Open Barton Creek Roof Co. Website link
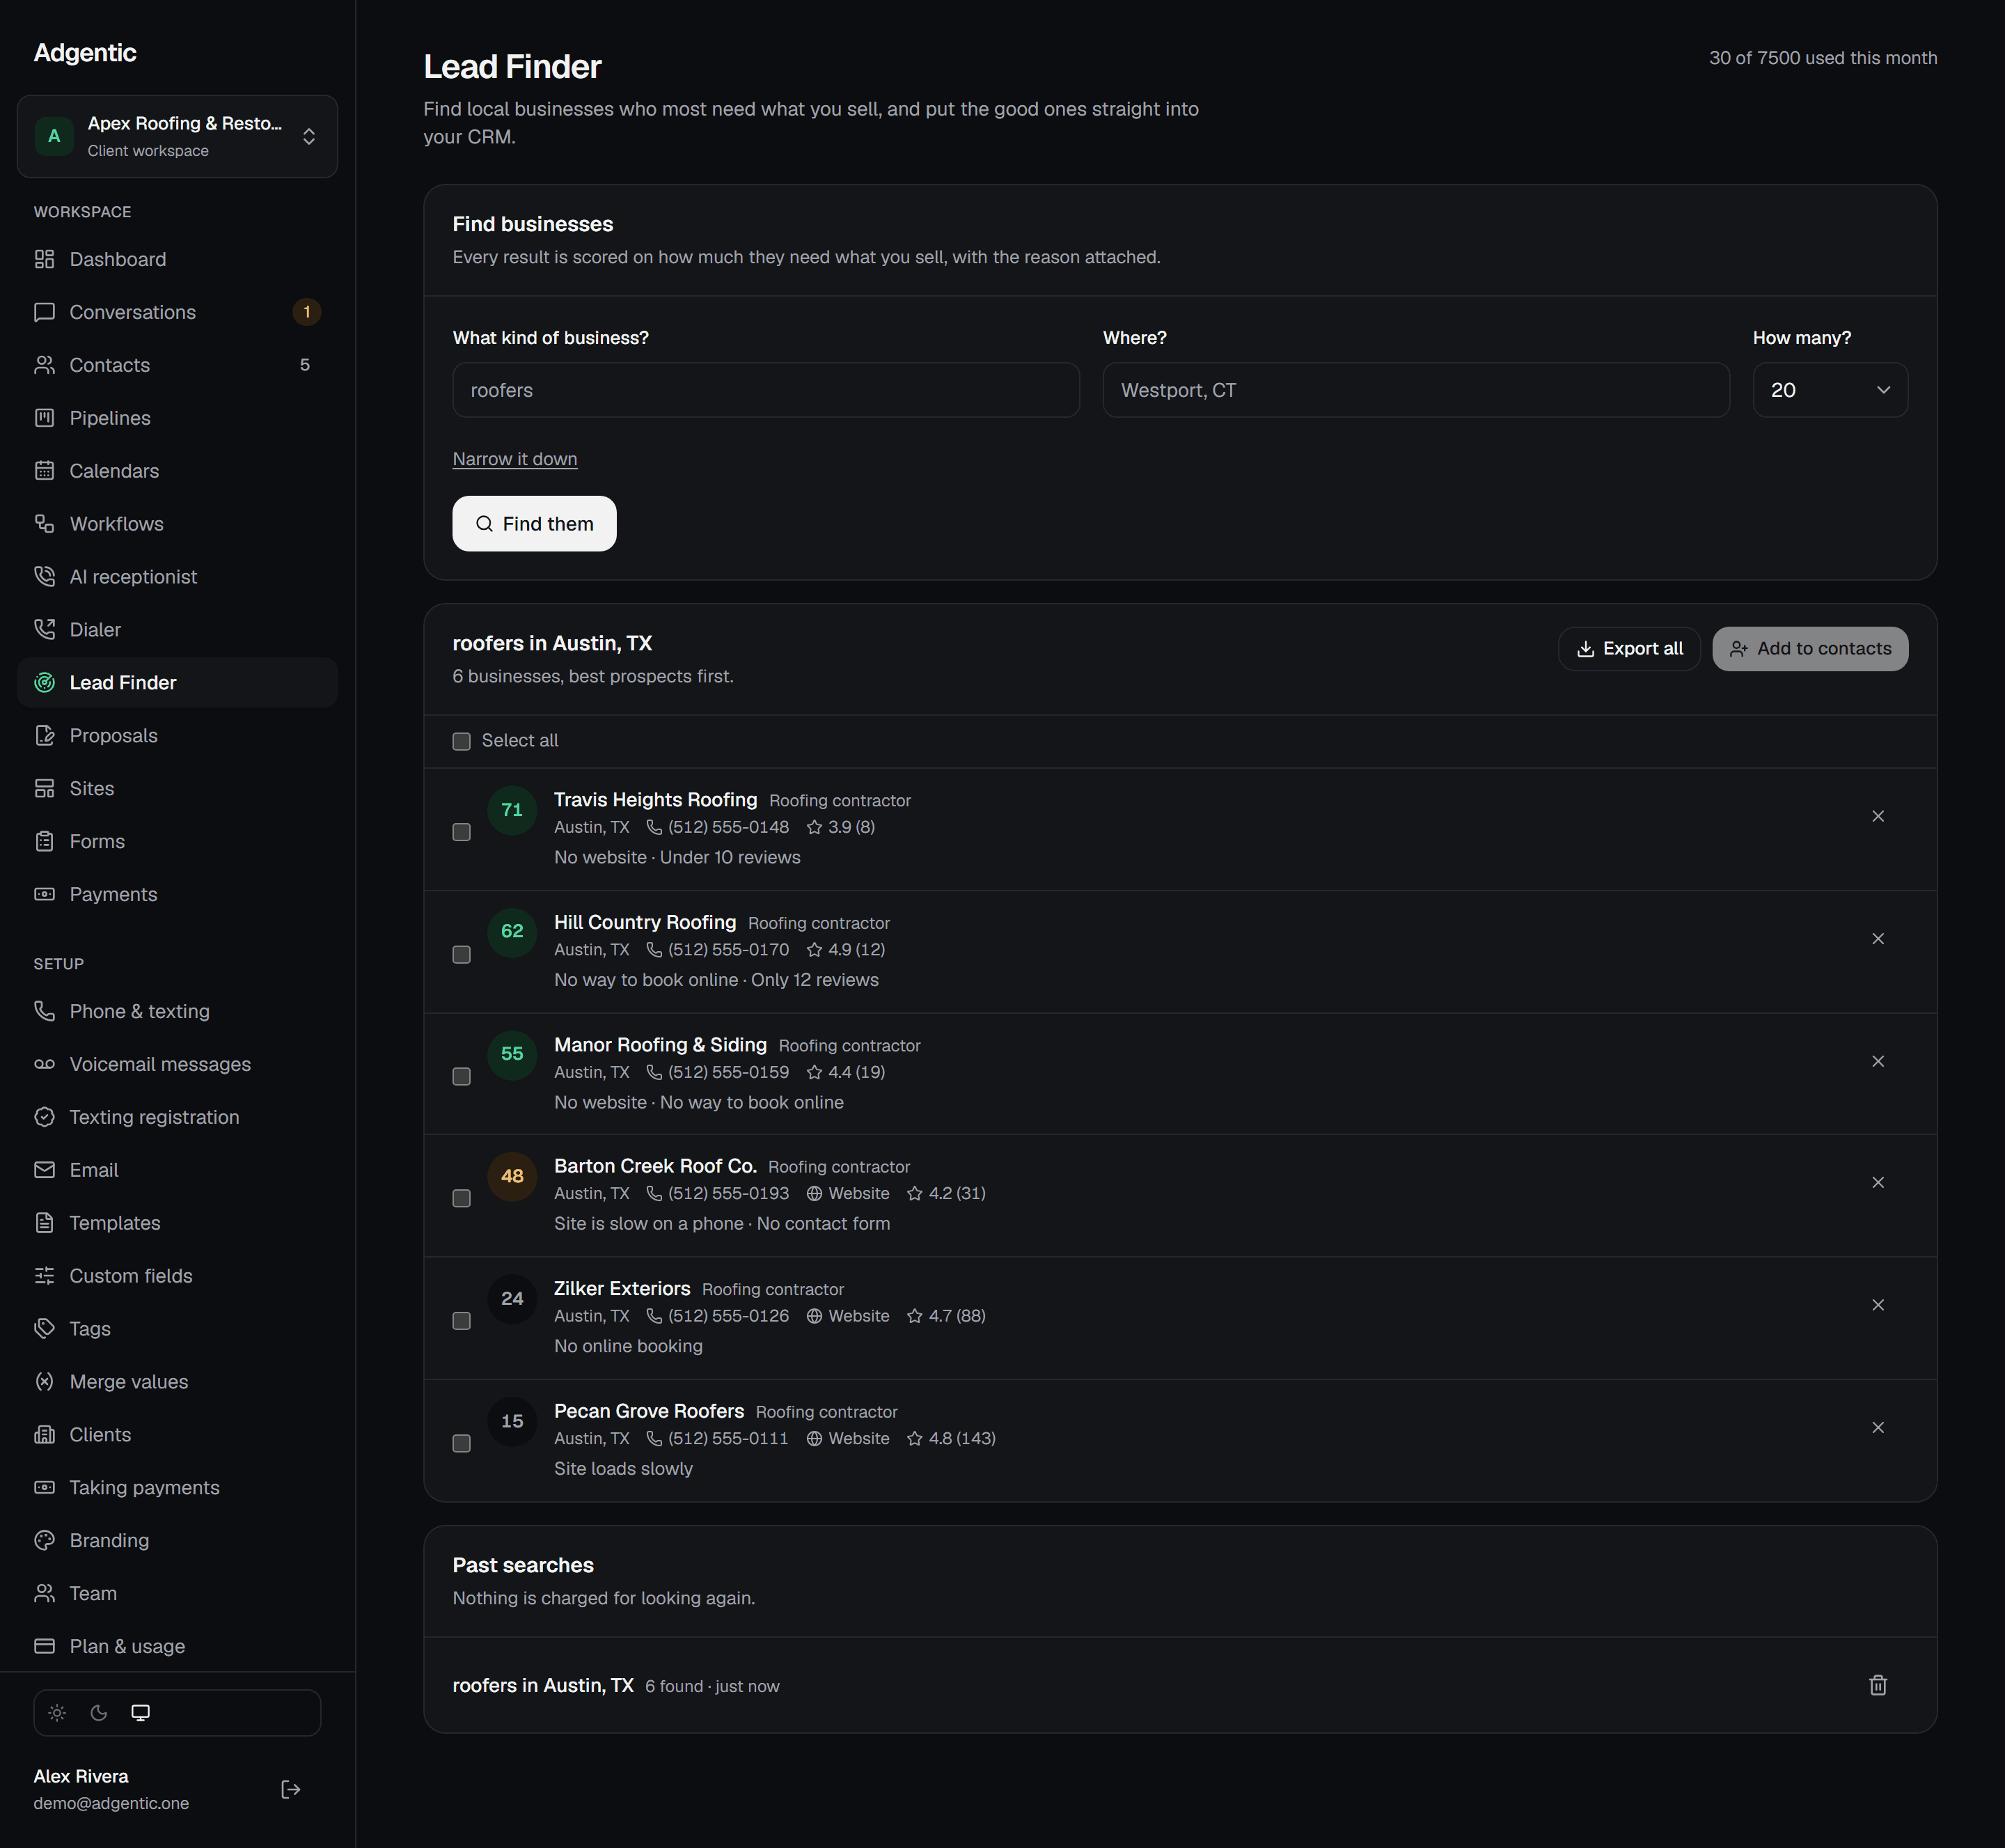The image size is (2005, 1848). pos(848,1193)
